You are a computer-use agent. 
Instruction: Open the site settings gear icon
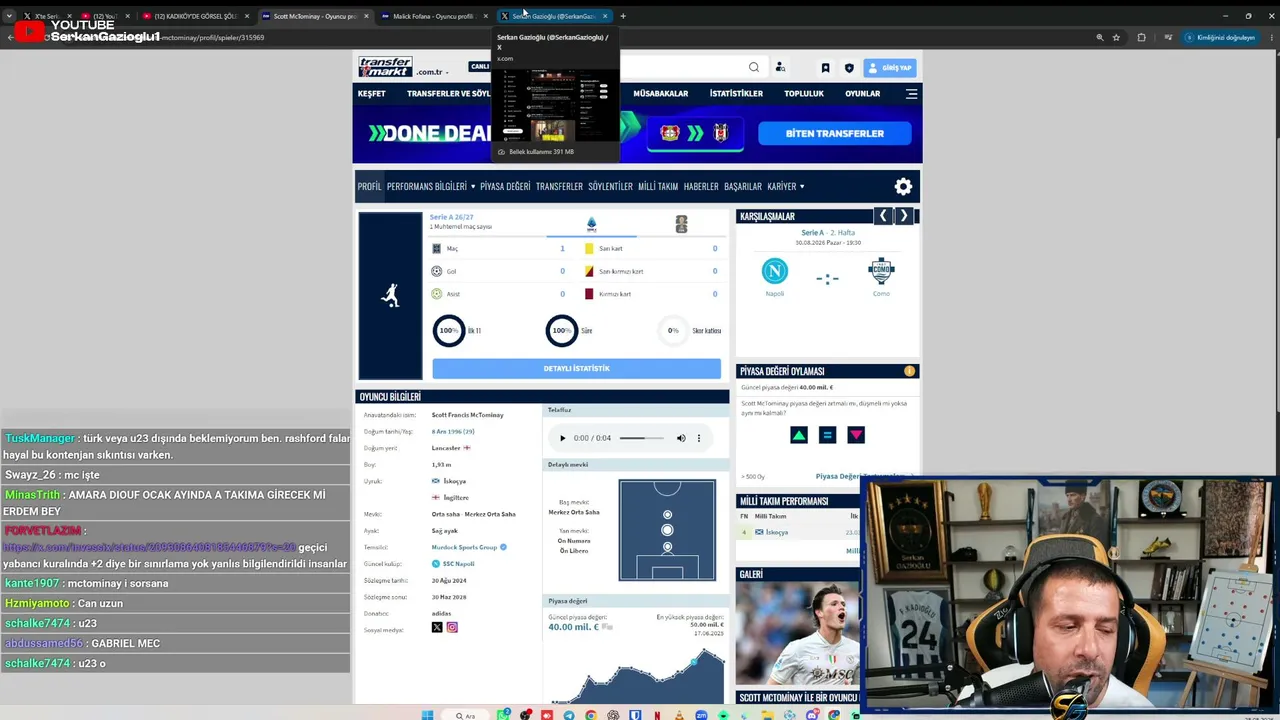coord(903,187)
